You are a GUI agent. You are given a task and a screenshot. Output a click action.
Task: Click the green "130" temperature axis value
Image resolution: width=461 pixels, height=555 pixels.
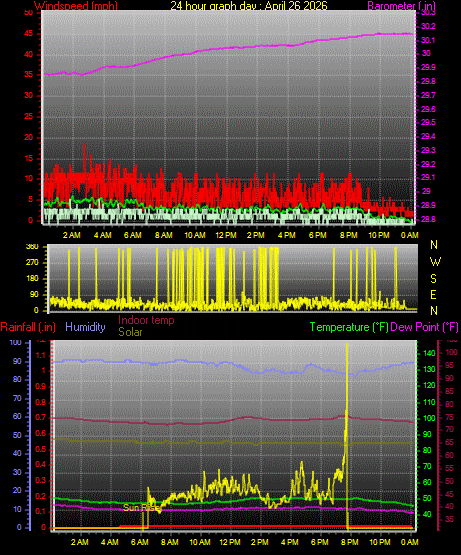[x=429, y=369]
